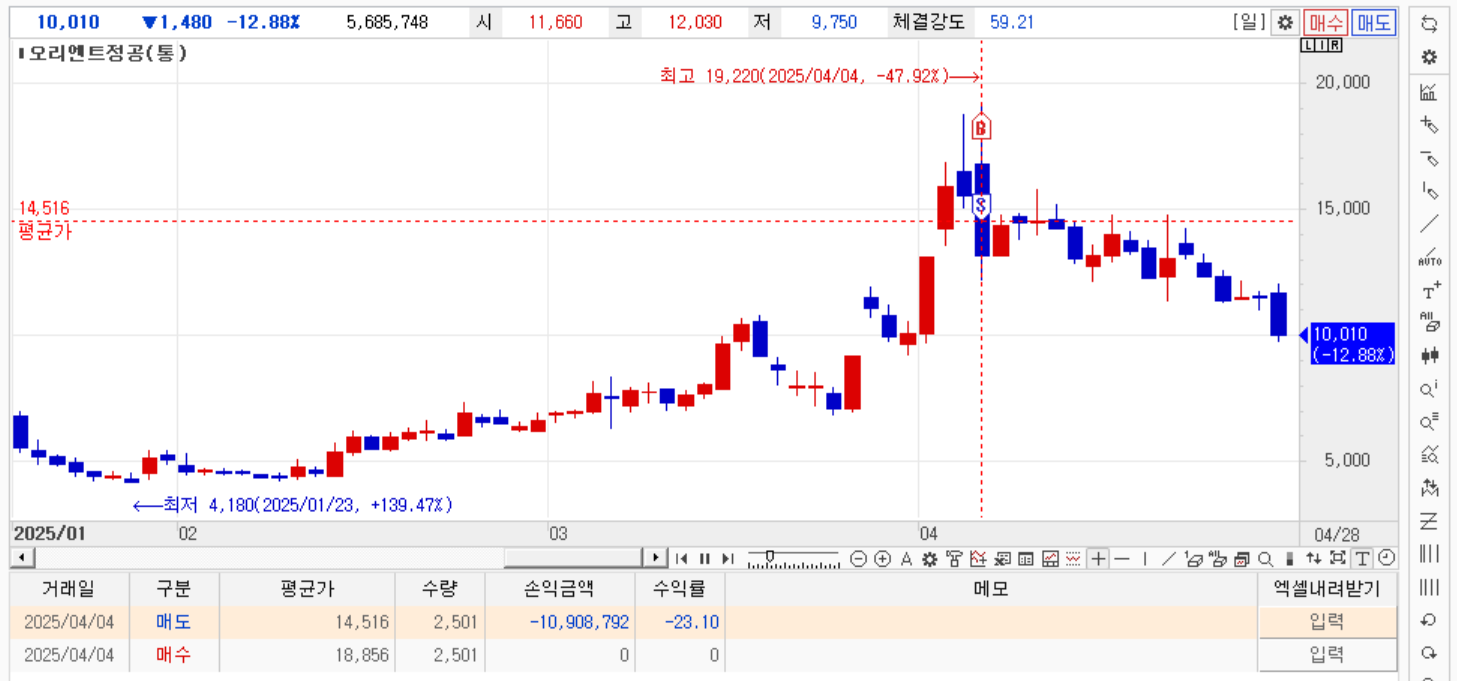Click the [일] daily period label
The width and height of the screenshot is (1457, 681).
[x=1250, y=22]
